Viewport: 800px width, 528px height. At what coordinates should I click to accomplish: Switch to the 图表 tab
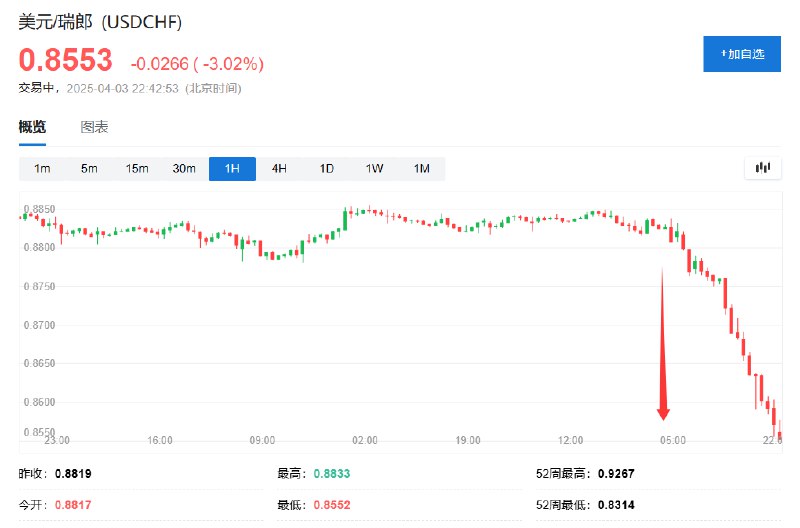tap(94, 127)
